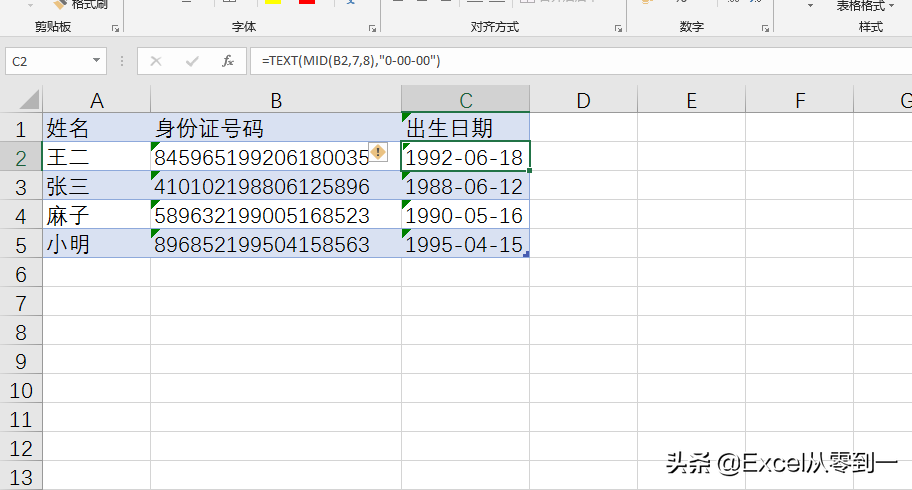Cancel formula entry with X icon

[x=156, y=61]
